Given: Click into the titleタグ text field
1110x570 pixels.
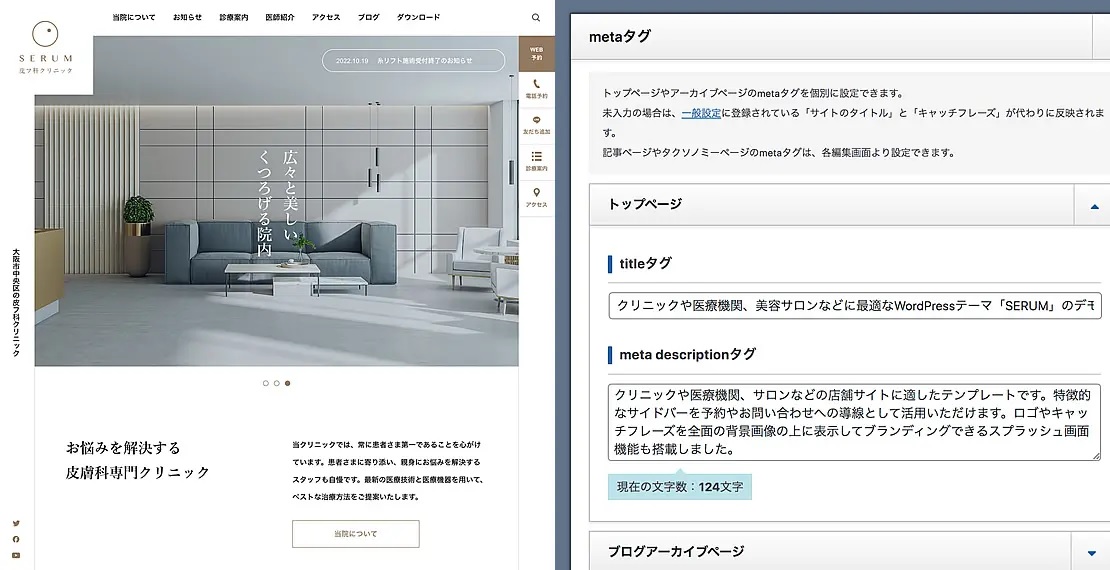Looking at the screenshot, I should point(854,306).
